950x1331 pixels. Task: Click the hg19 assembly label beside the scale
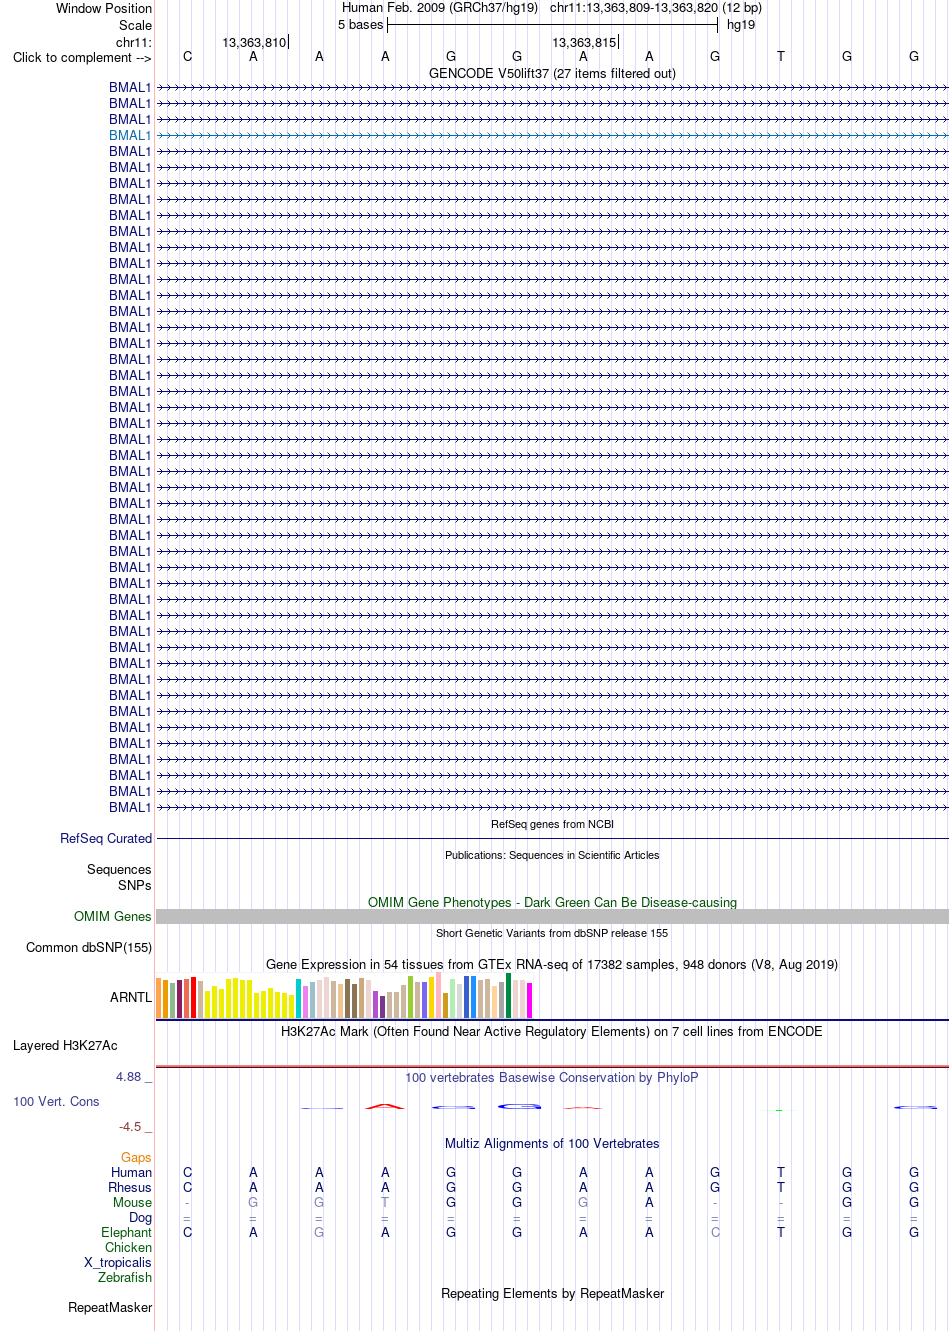[x=741, y=25]
